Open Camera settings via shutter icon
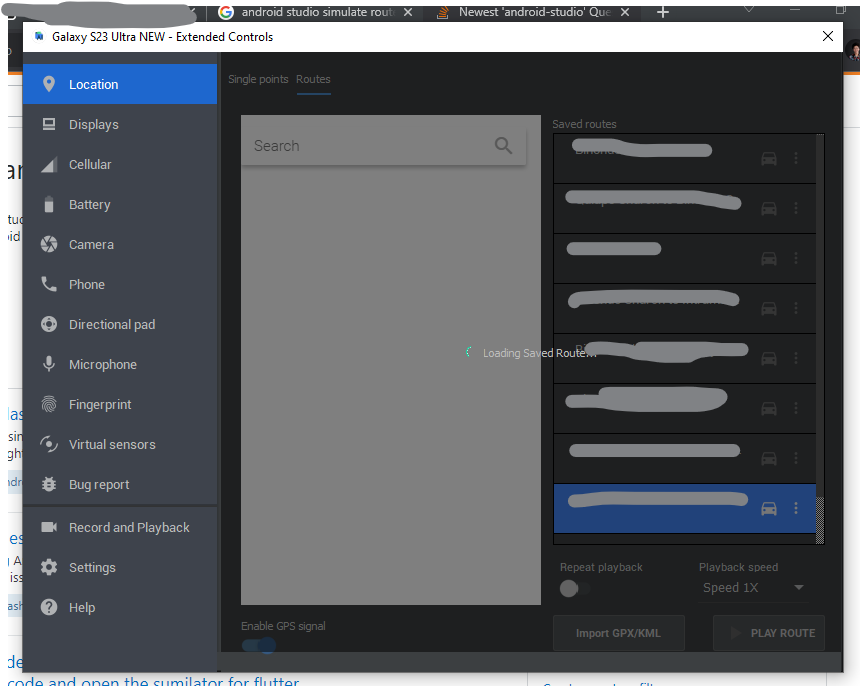The width and height of the screenshot is (860, 686). pyautogui.click(x=48, y=245)
